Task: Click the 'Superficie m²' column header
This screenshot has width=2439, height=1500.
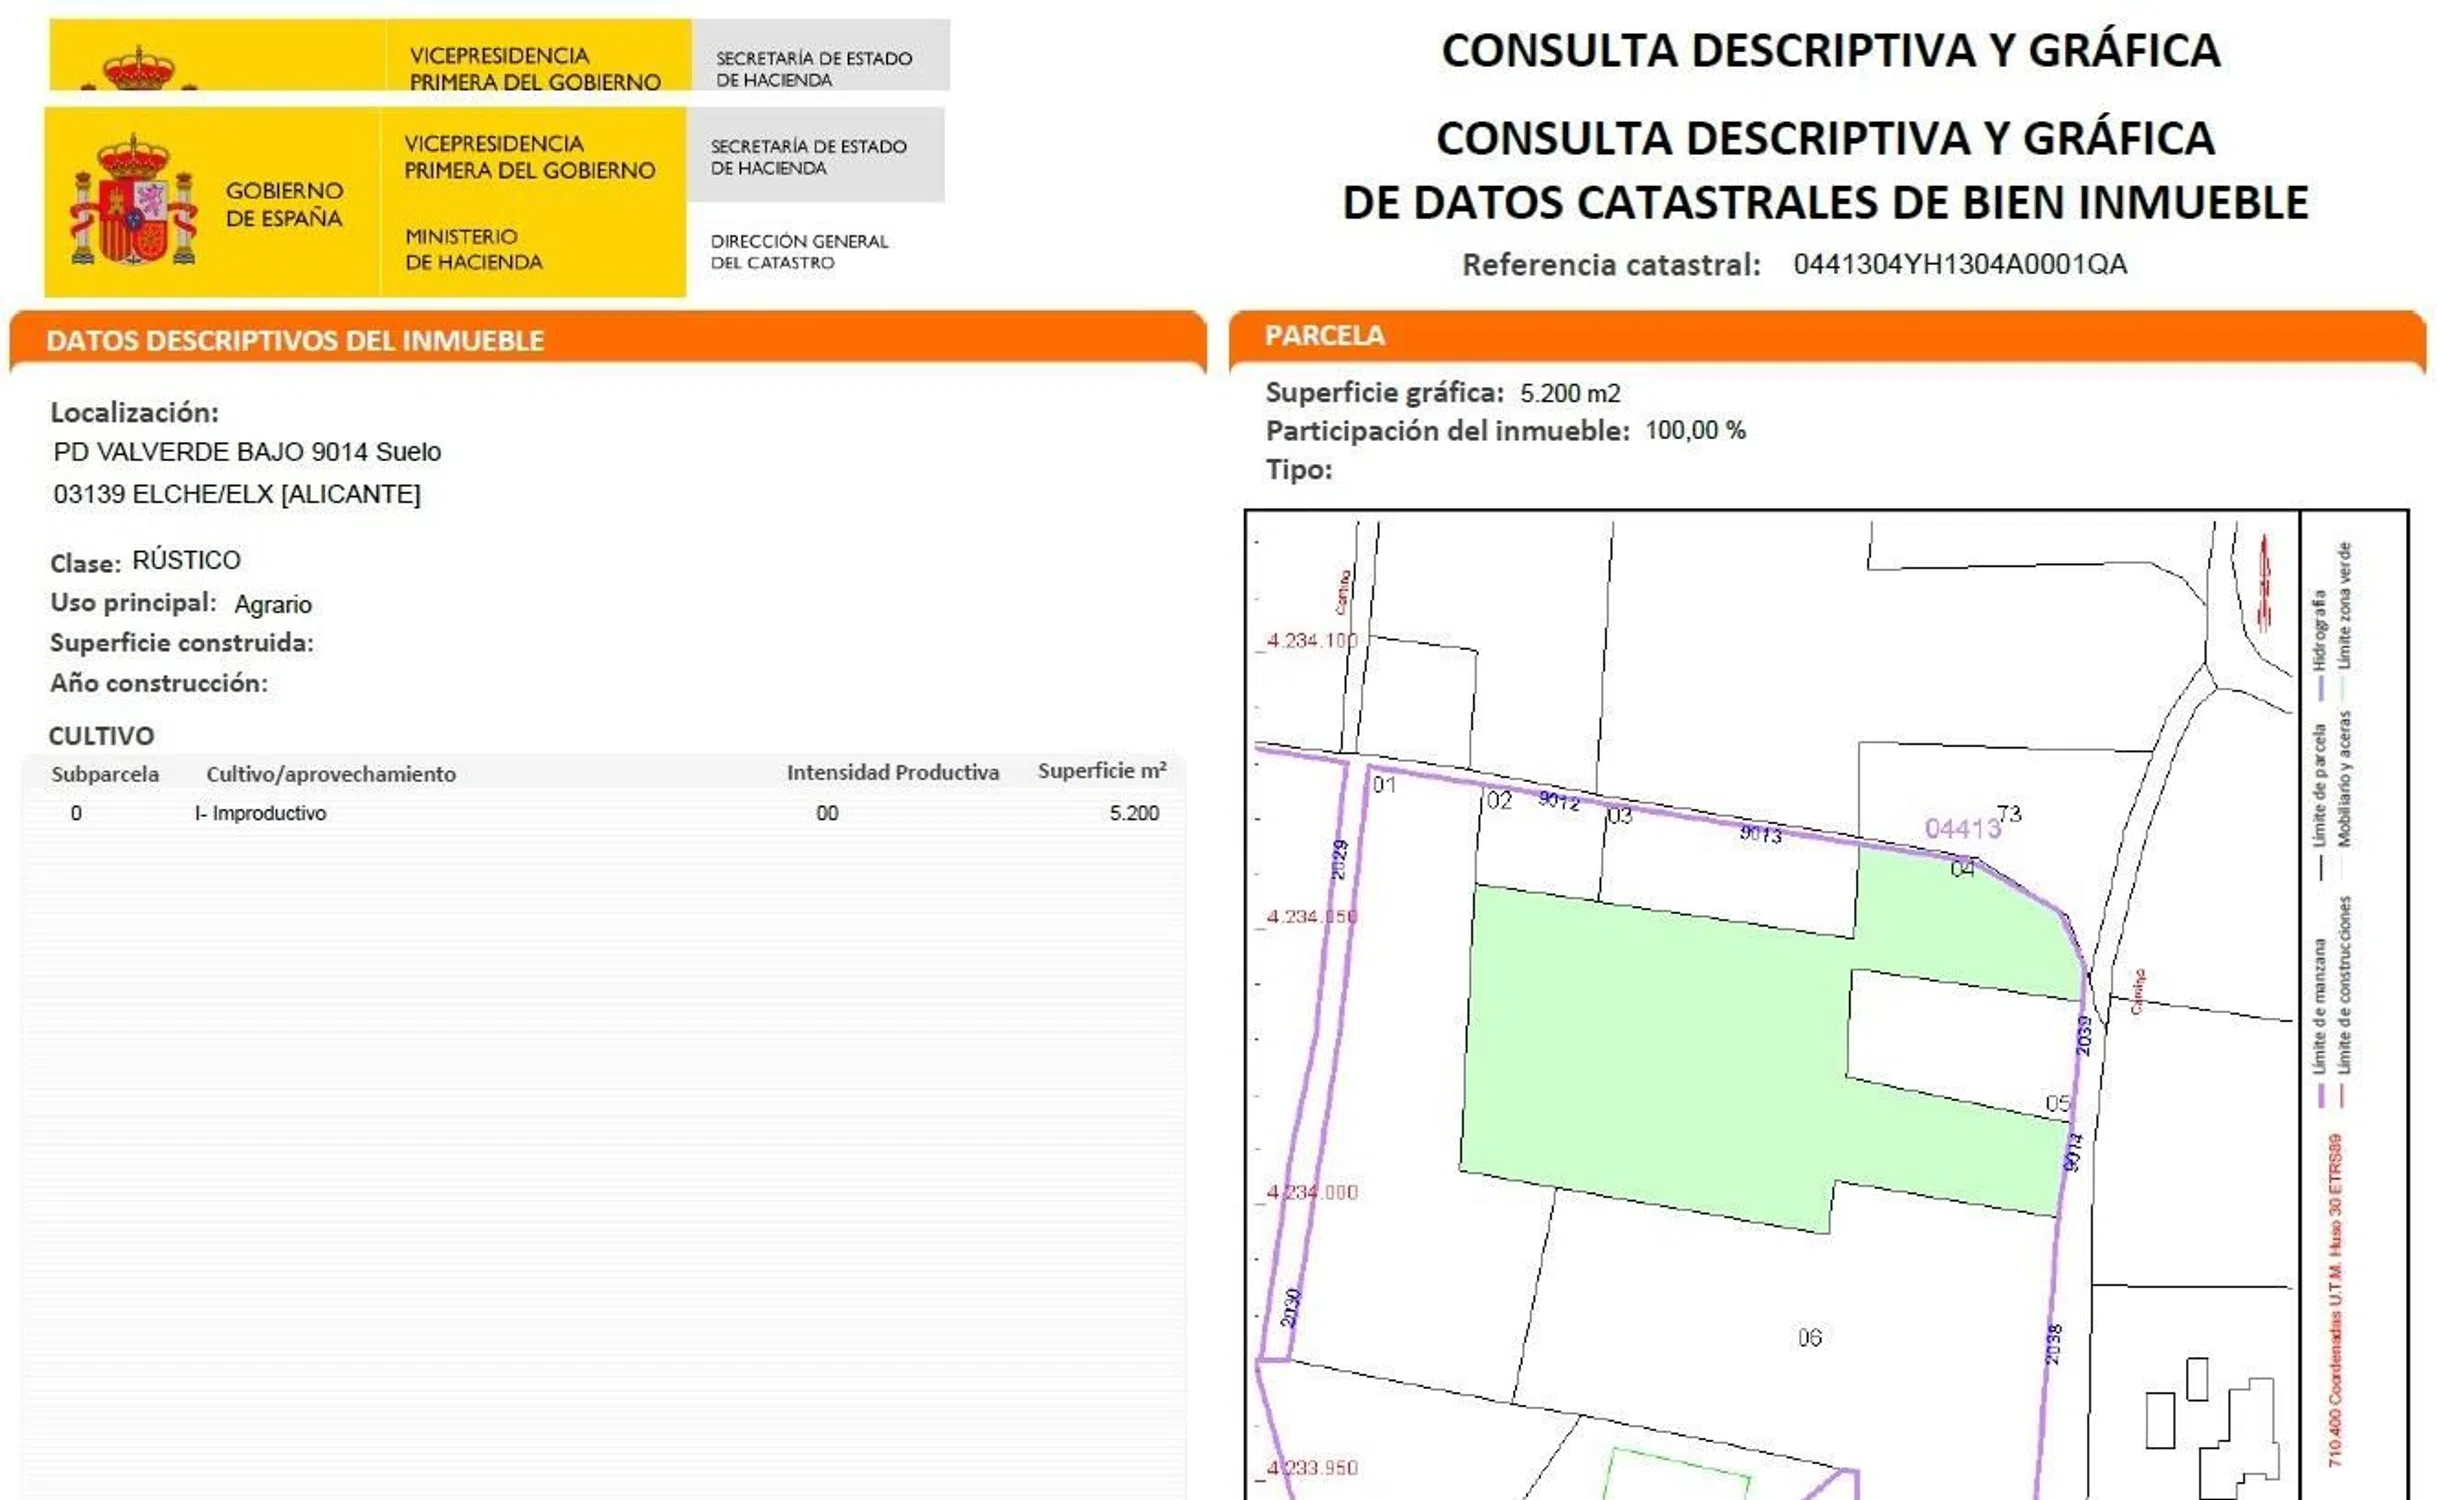Action: (x=1101, y=771)
